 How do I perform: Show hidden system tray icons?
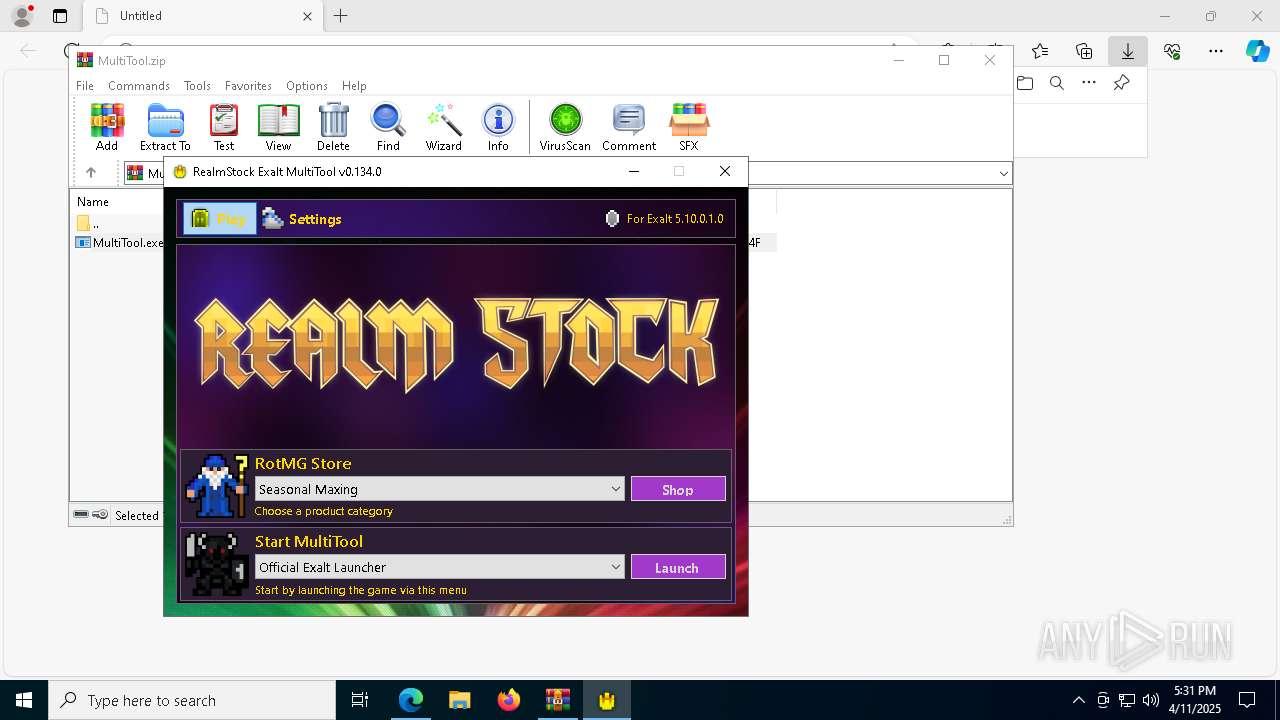tap(1078, 700)
